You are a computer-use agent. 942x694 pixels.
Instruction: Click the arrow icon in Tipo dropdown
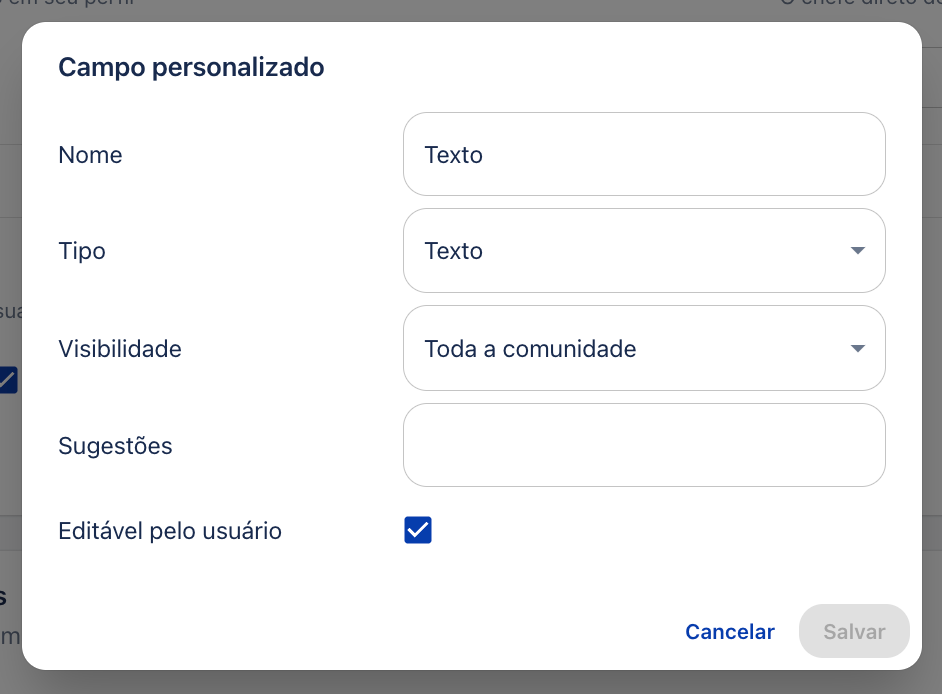[x=858, y=251]
